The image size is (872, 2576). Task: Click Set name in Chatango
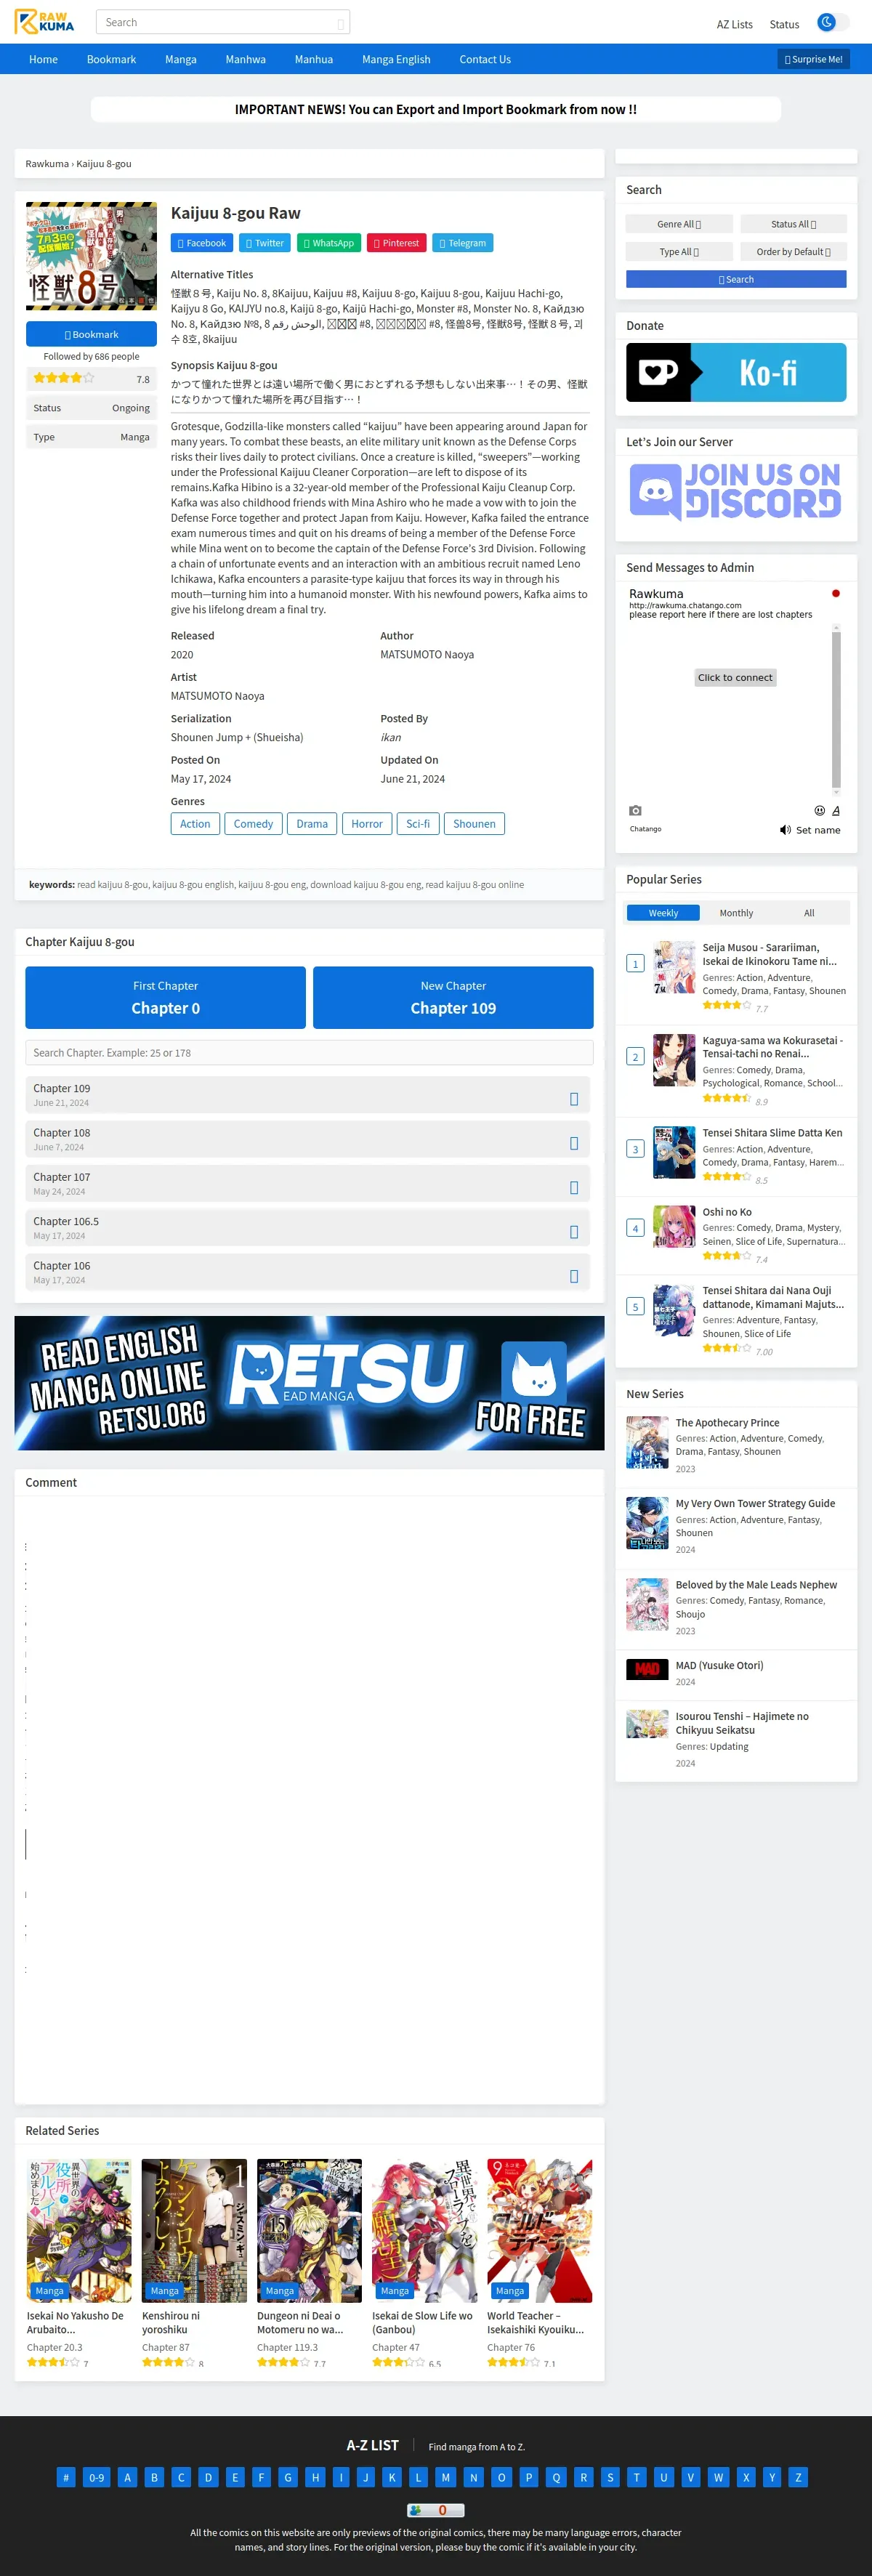818,830
